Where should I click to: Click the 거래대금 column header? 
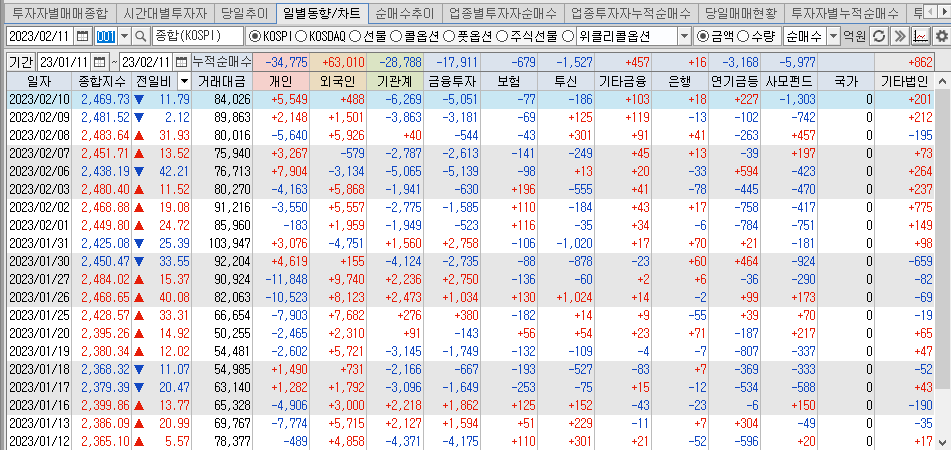(222, 81)
